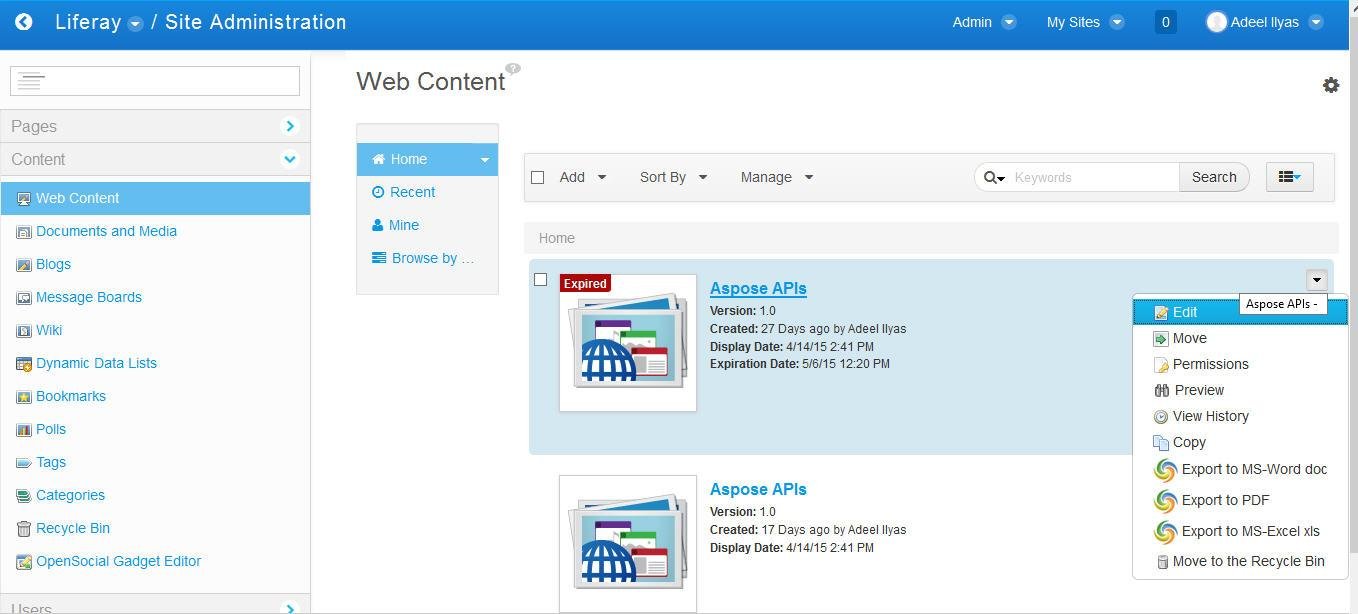
Task: Click the OpenSocial Gadget Editor icon
Action: pyautogui.click(x=24, y=562)
